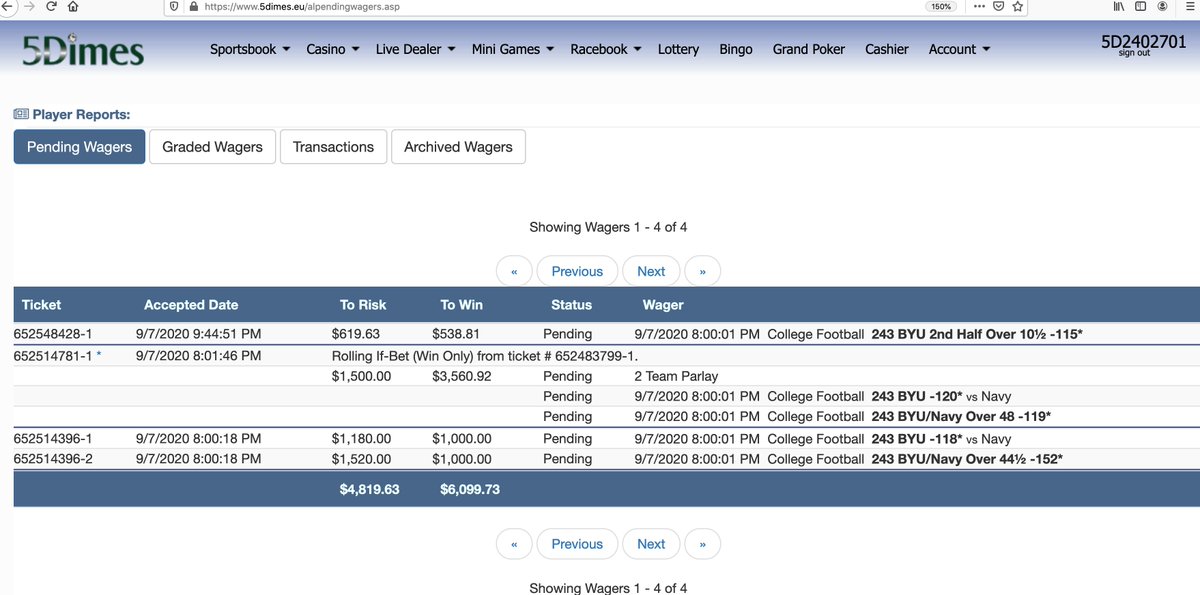Click the Rolling If-Bet description text
The height and width of the screenshot is (595, 1200).
tap(485, 356)
